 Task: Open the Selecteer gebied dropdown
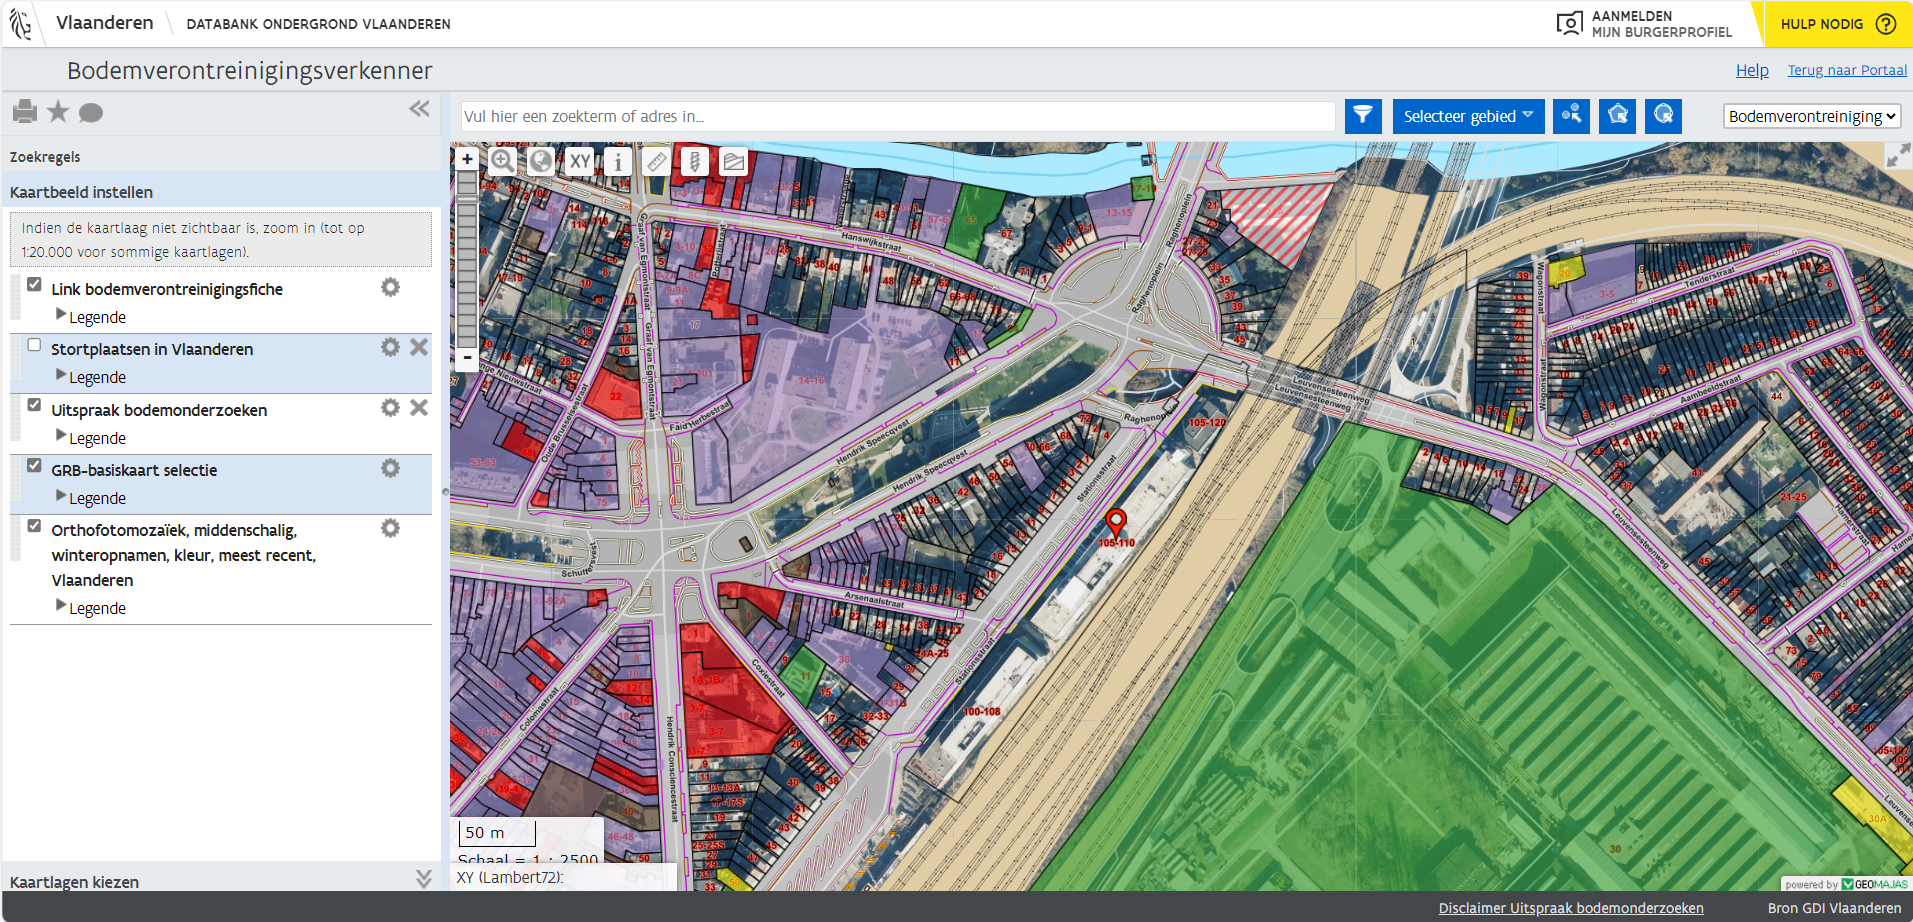[1468, 116]
